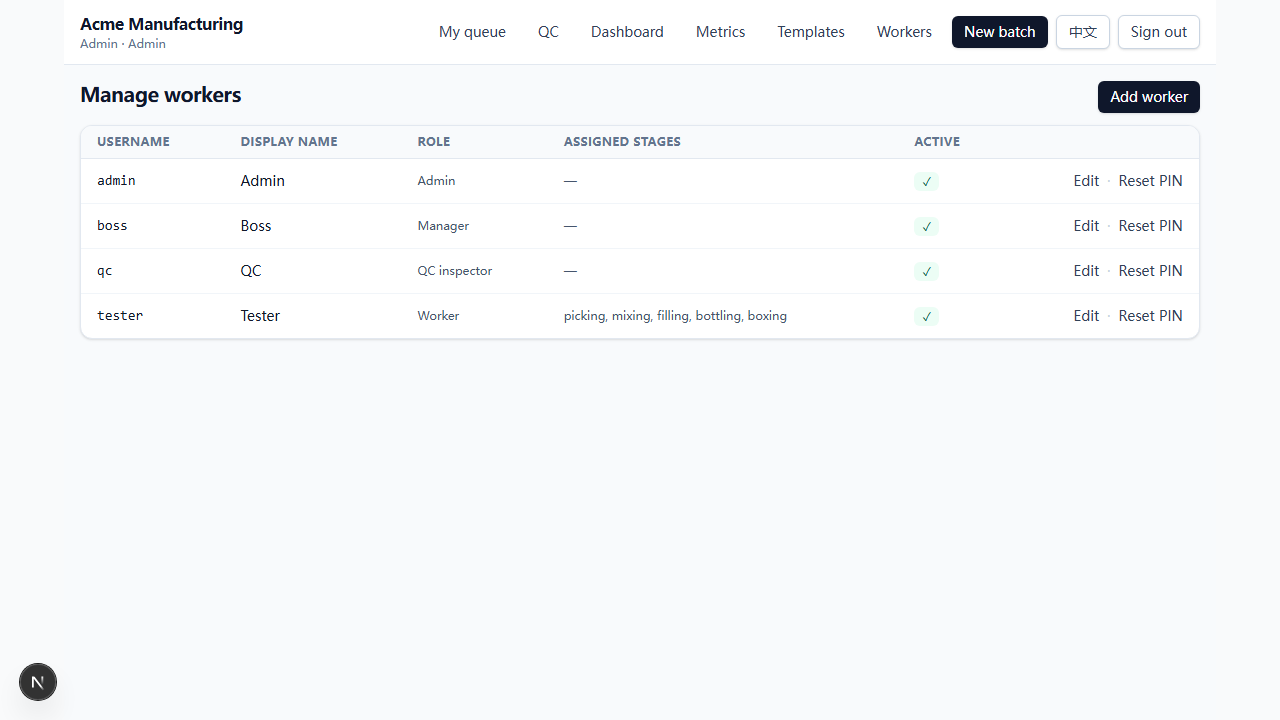Image resolution: width=1280 pixels, height=720 pixels.
Task: Click the active checkmark for boss
Action: tap(926, 227)
